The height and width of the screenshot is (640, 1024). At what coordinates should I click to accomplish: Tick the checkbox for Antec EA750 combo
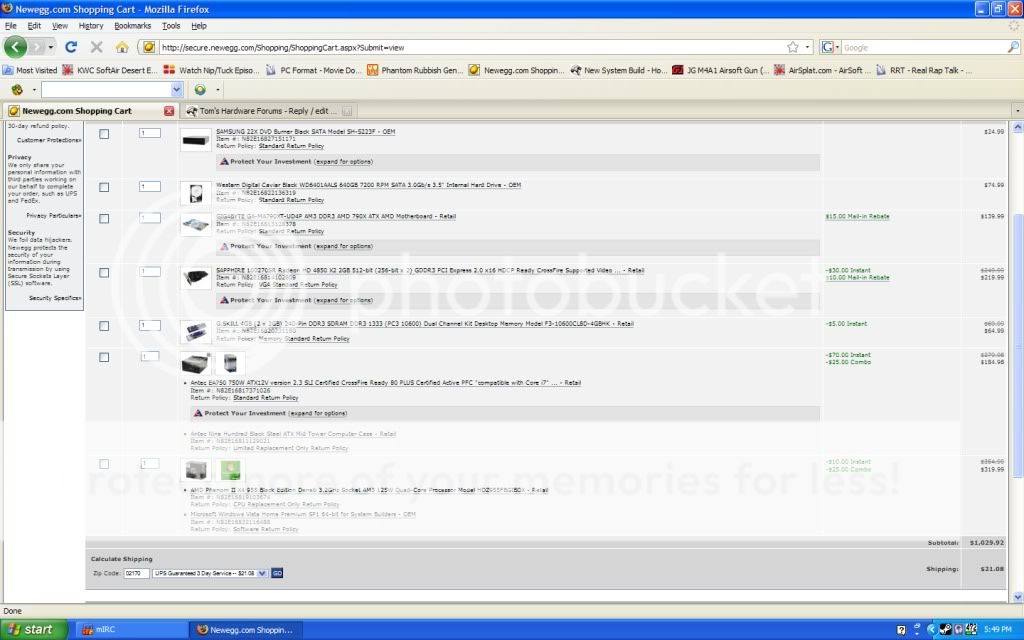[104, 357]
